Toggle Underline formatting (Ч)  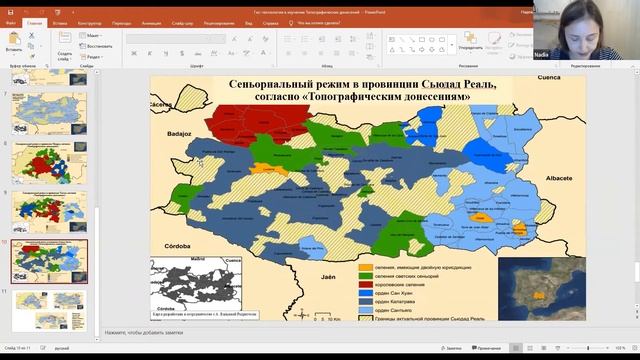coord(166,53)
